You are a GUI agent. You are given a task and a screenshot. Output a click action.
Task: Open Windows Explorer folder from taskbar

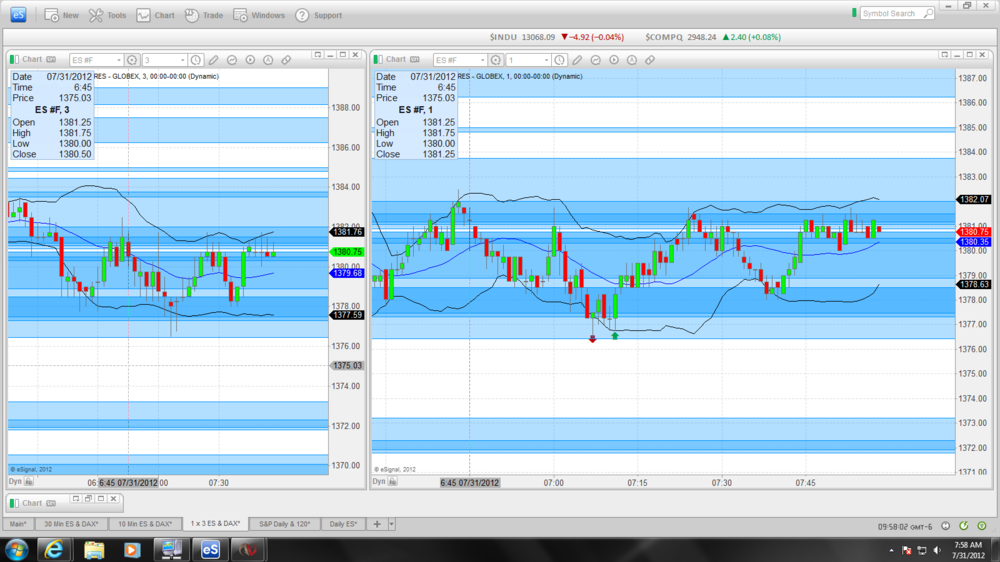click(94, 549)
